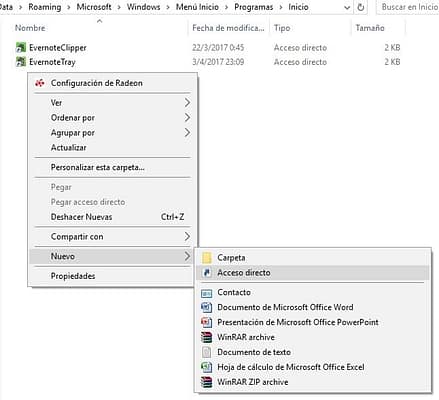
Task: Expand the Nuevo submenu arrow
Action: pos(187,256)
